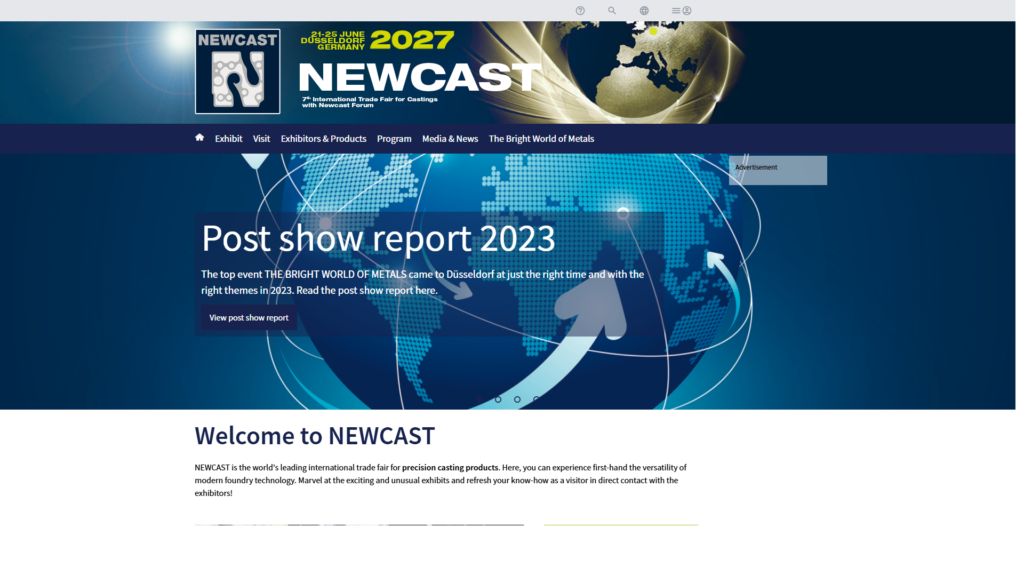
Task: Open the Exhibit menu
Action: click(x=229, y=138)
